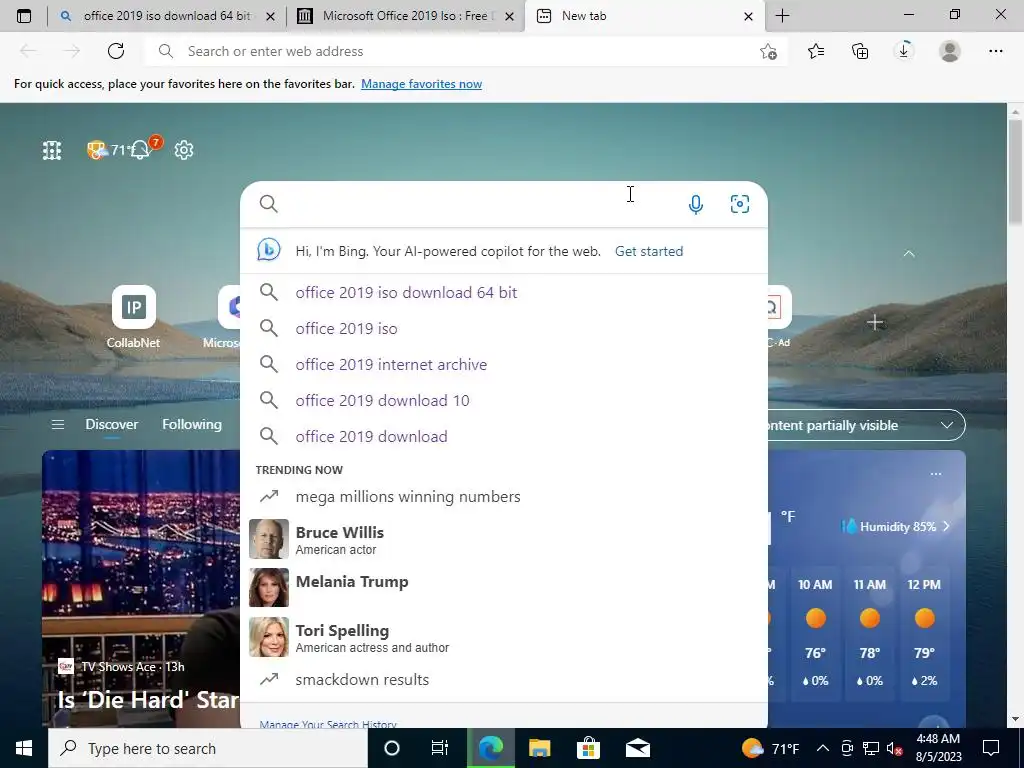Image resolution: width=1024 pixels, height=768 pixels.
Task: Open Windows Start menu
Action: 24,748
